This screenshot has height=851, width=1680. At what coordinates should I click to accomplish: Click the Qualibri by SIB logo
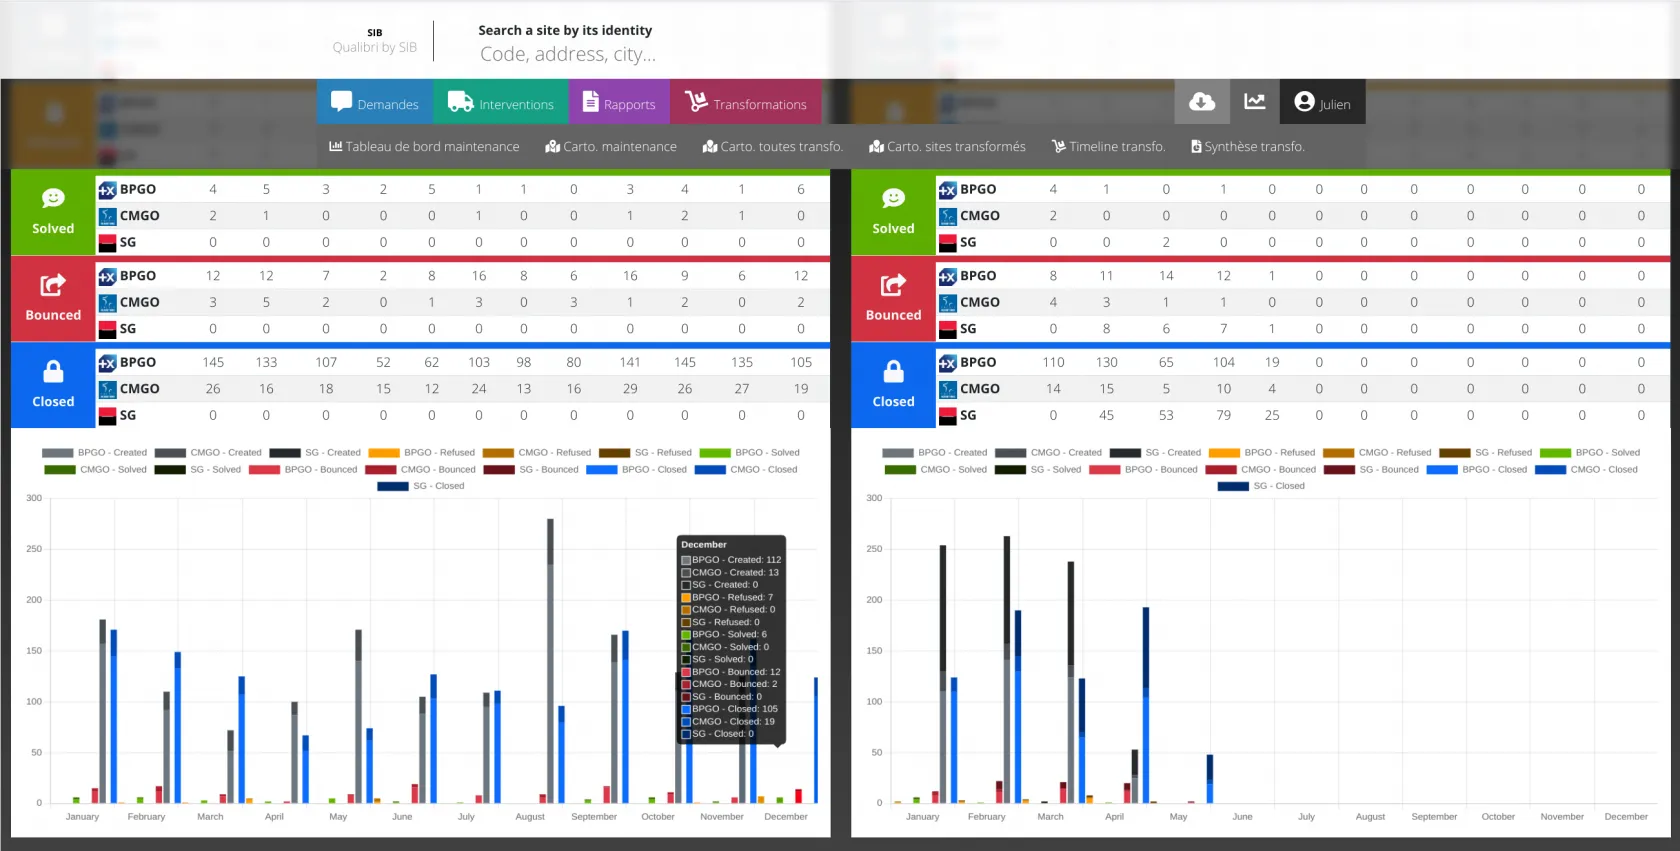tap(375, 41)
